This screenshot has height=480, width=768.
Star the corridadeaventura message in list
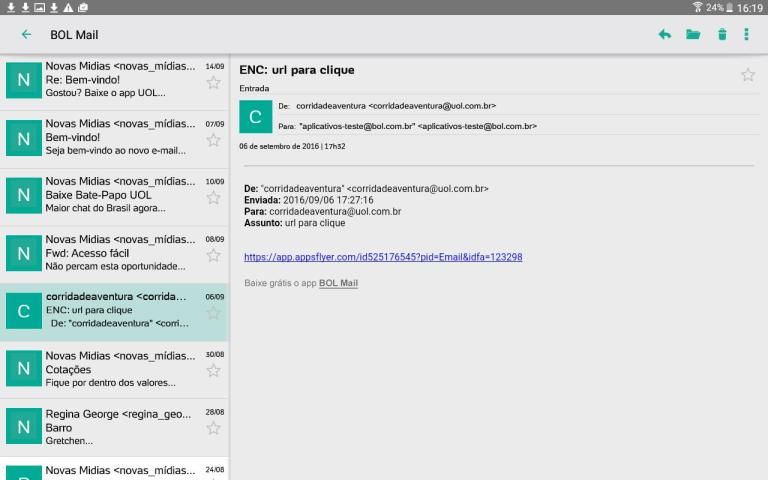[x=214, y=313]
